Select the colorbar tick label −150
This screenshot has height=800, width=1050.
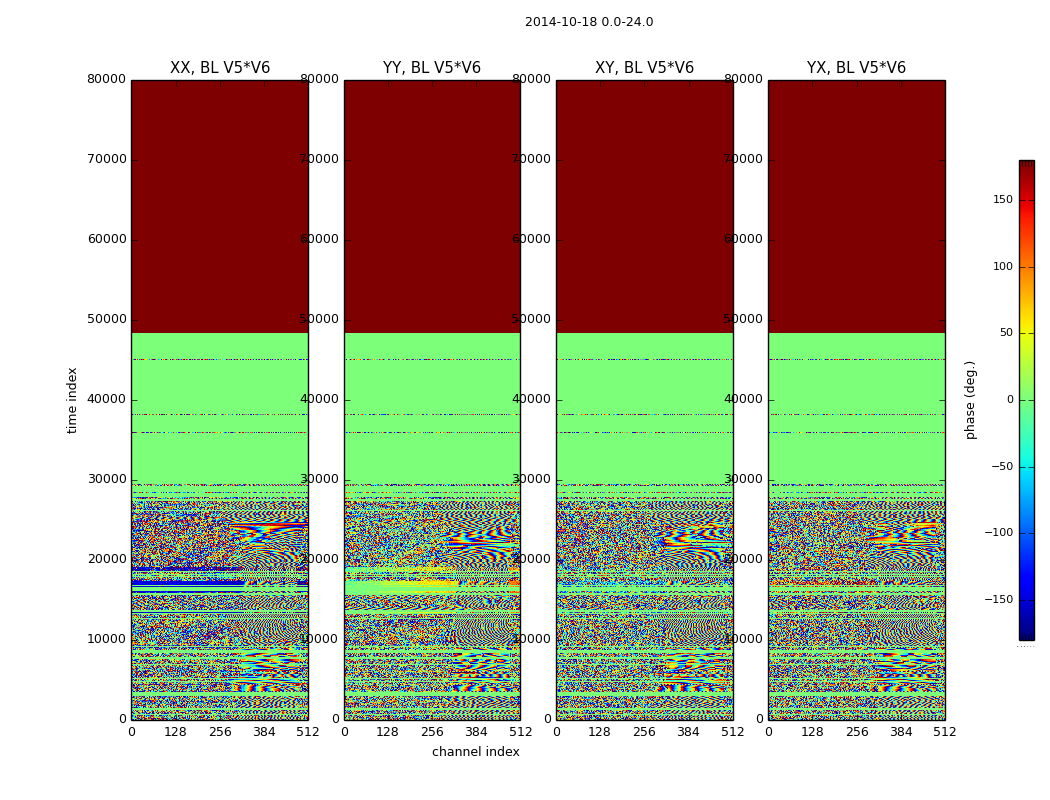tap(999, 600)
